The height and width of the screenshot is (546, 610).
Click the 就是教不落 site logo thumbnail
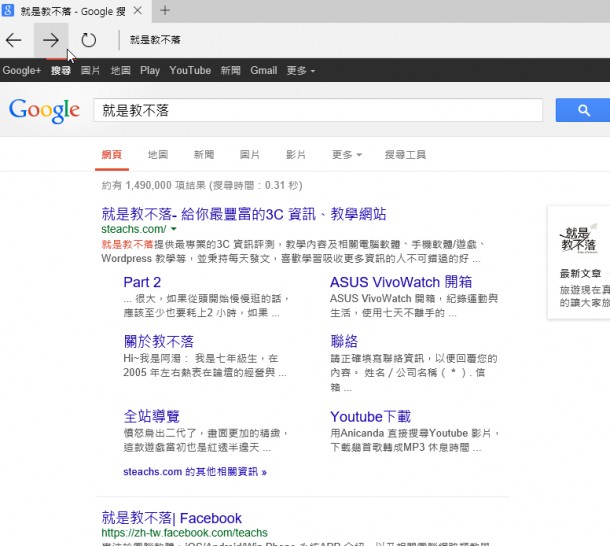578,237
